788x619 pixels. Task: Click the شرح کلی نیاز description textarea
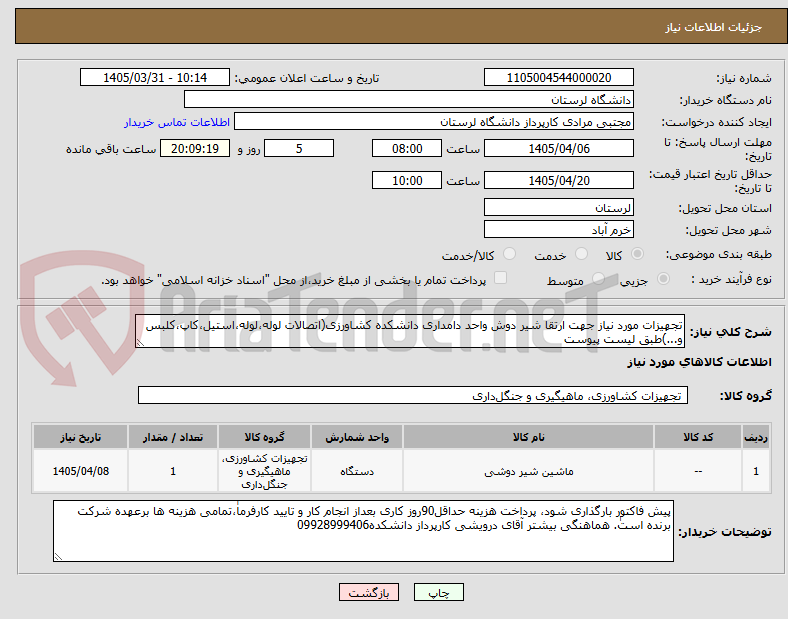(x=410, y=332)
